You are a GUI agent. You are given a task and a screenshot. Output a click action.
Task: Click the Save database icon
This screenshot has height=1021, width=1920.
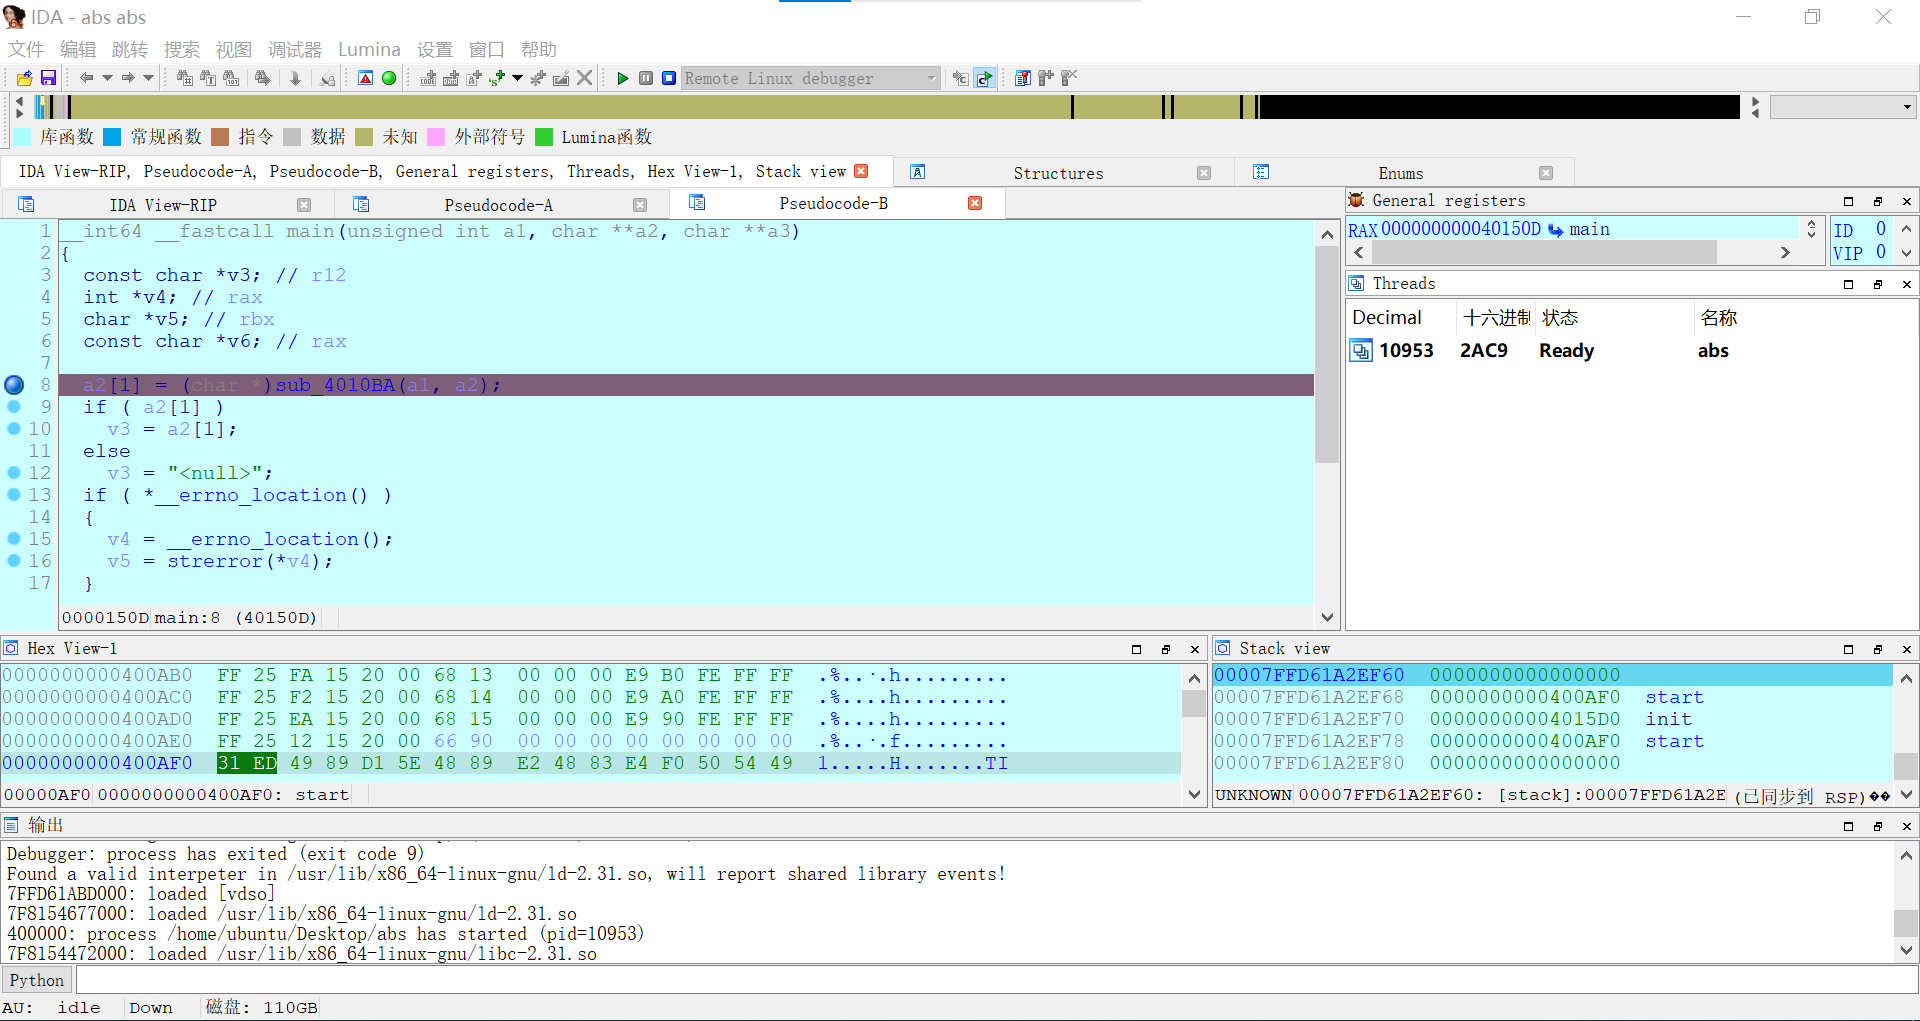pyautogui.click(x=47, y=78)
